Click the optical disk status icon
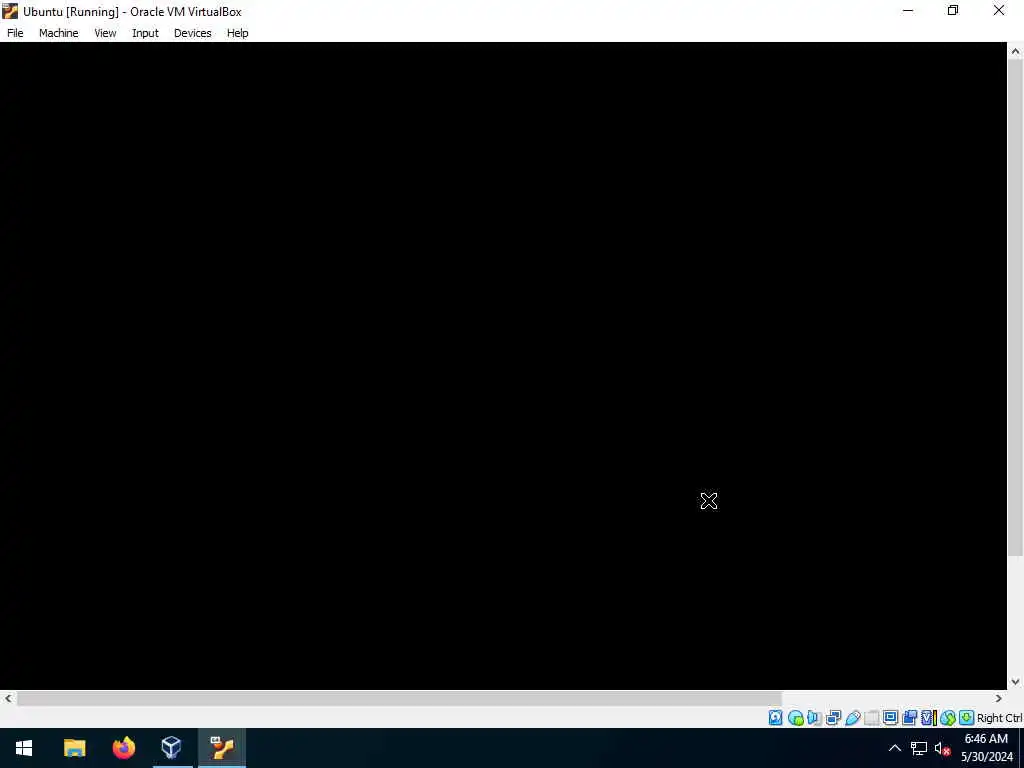Image resolution: width=1024 pixels, height=768 pixels. [795, 718]
